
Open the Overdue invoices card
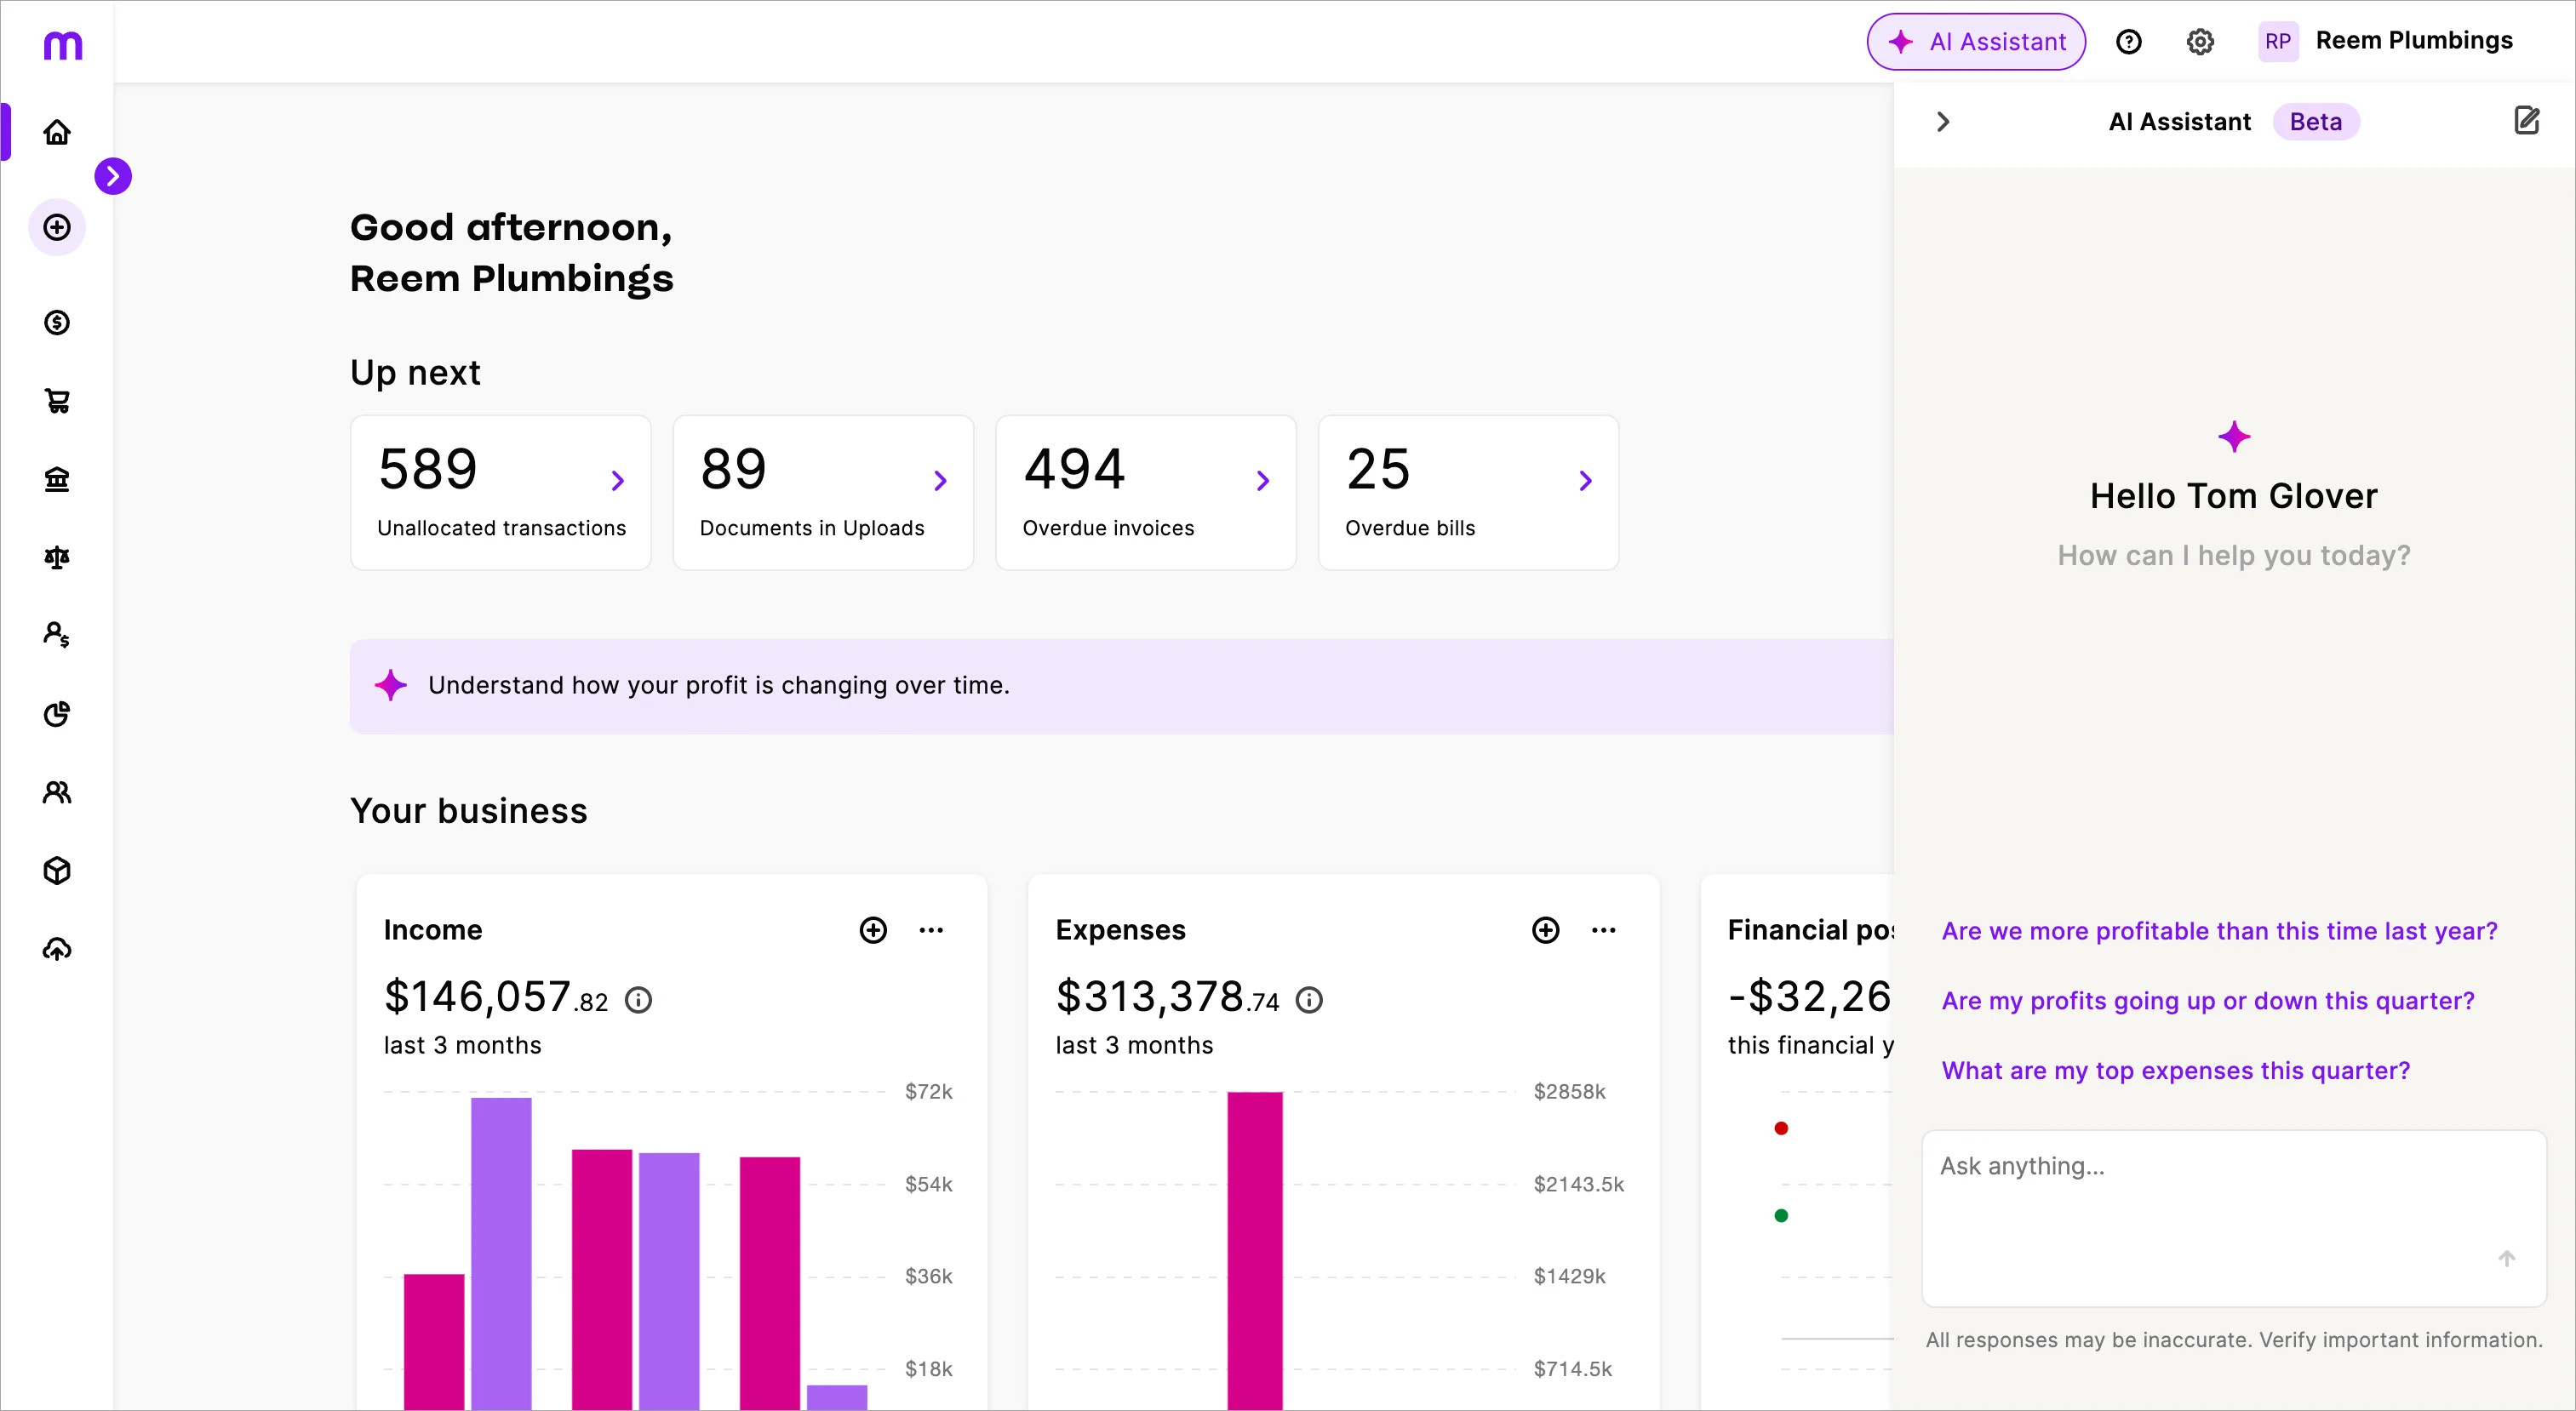[1145, 492]
